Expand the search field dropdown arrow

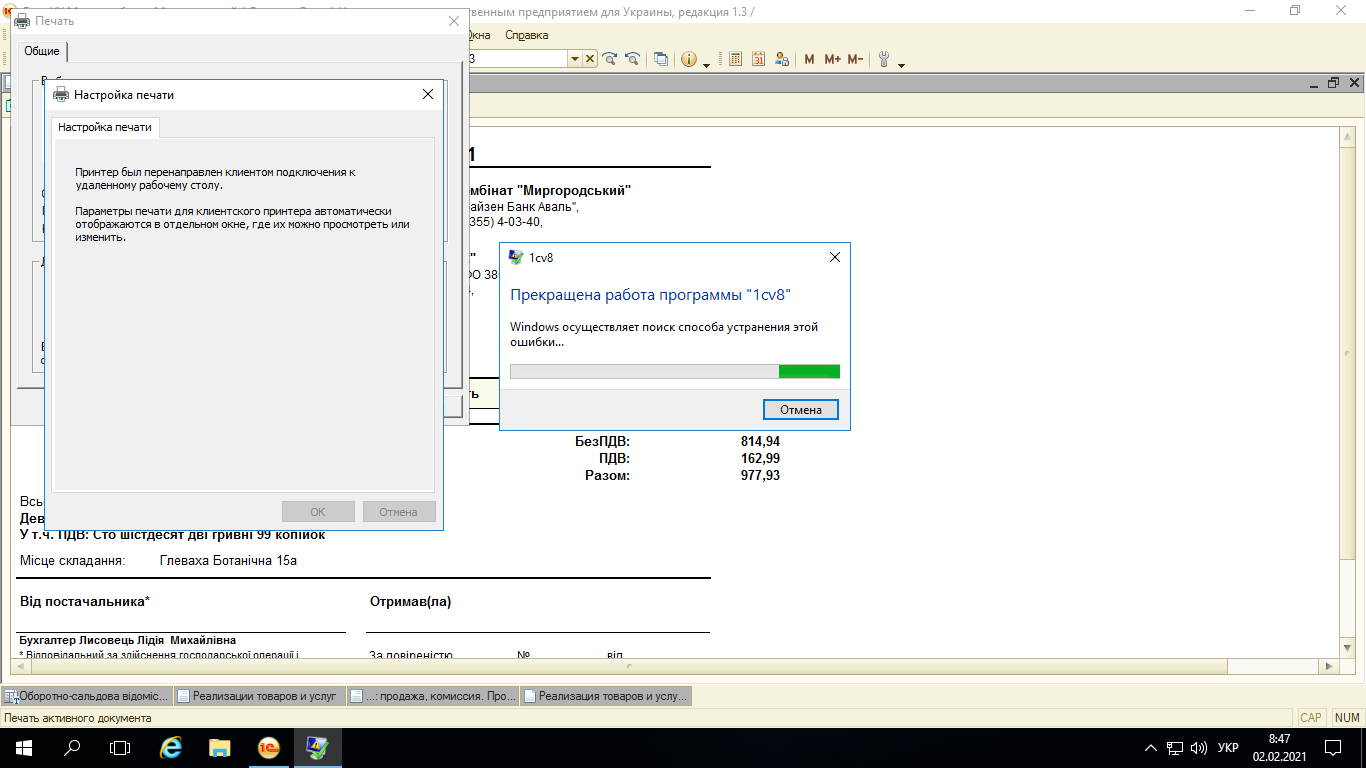coord(575,59)
